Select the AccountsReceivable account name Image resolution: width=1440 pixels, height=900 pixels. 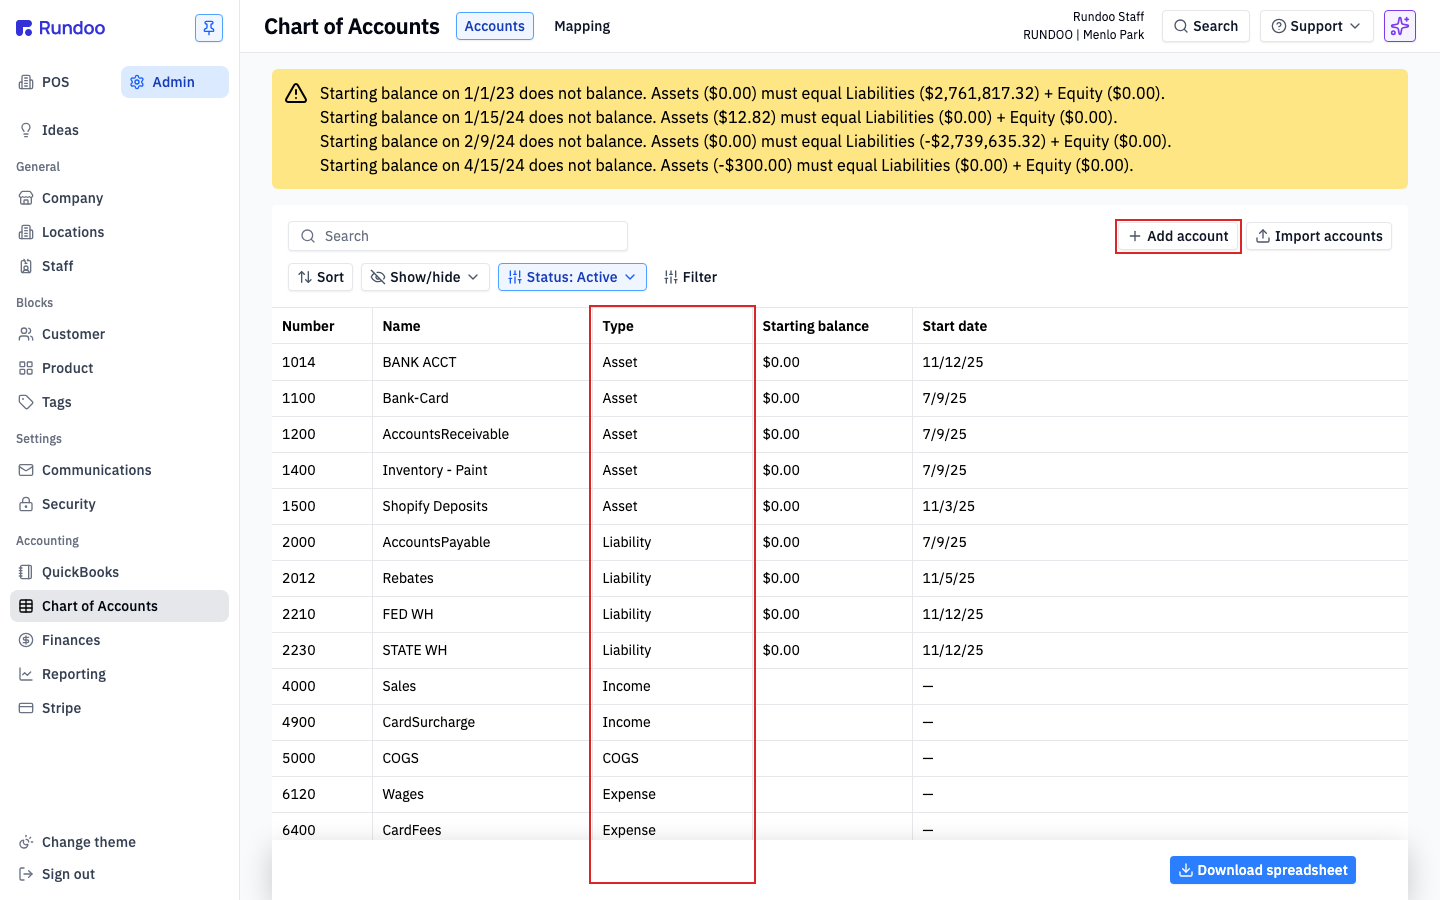(445, 434)
